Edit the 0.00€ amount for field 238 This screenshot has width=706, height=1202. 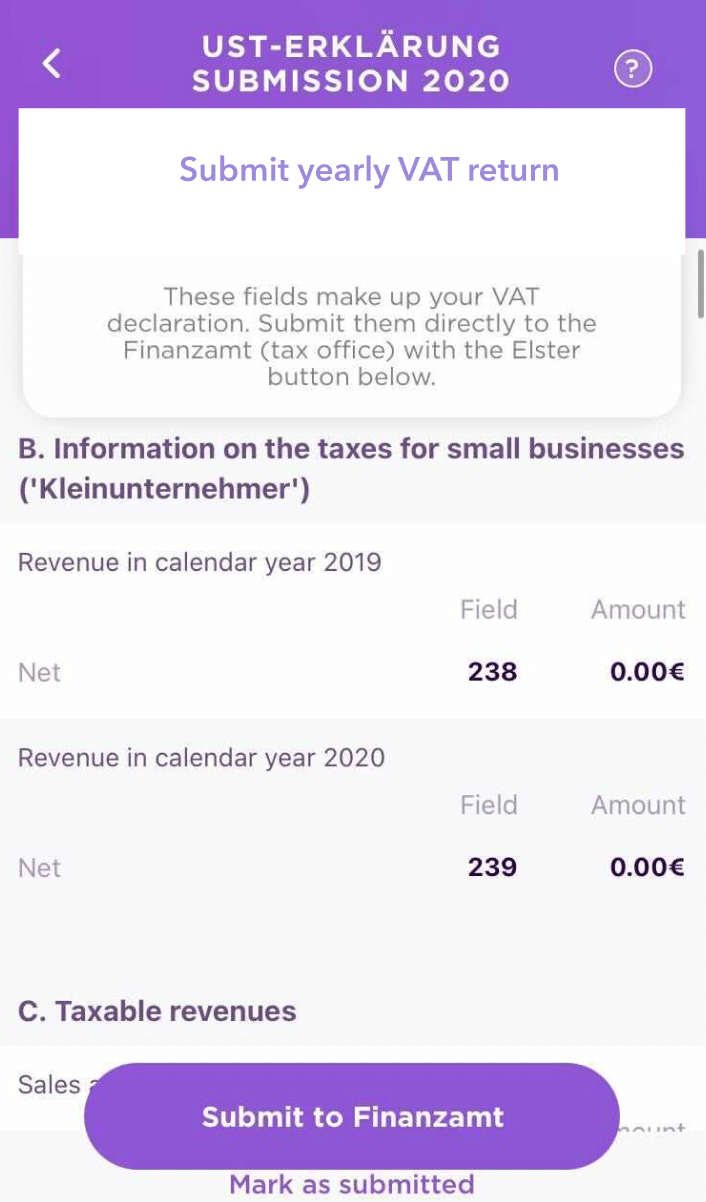click(x=647, y=671)
